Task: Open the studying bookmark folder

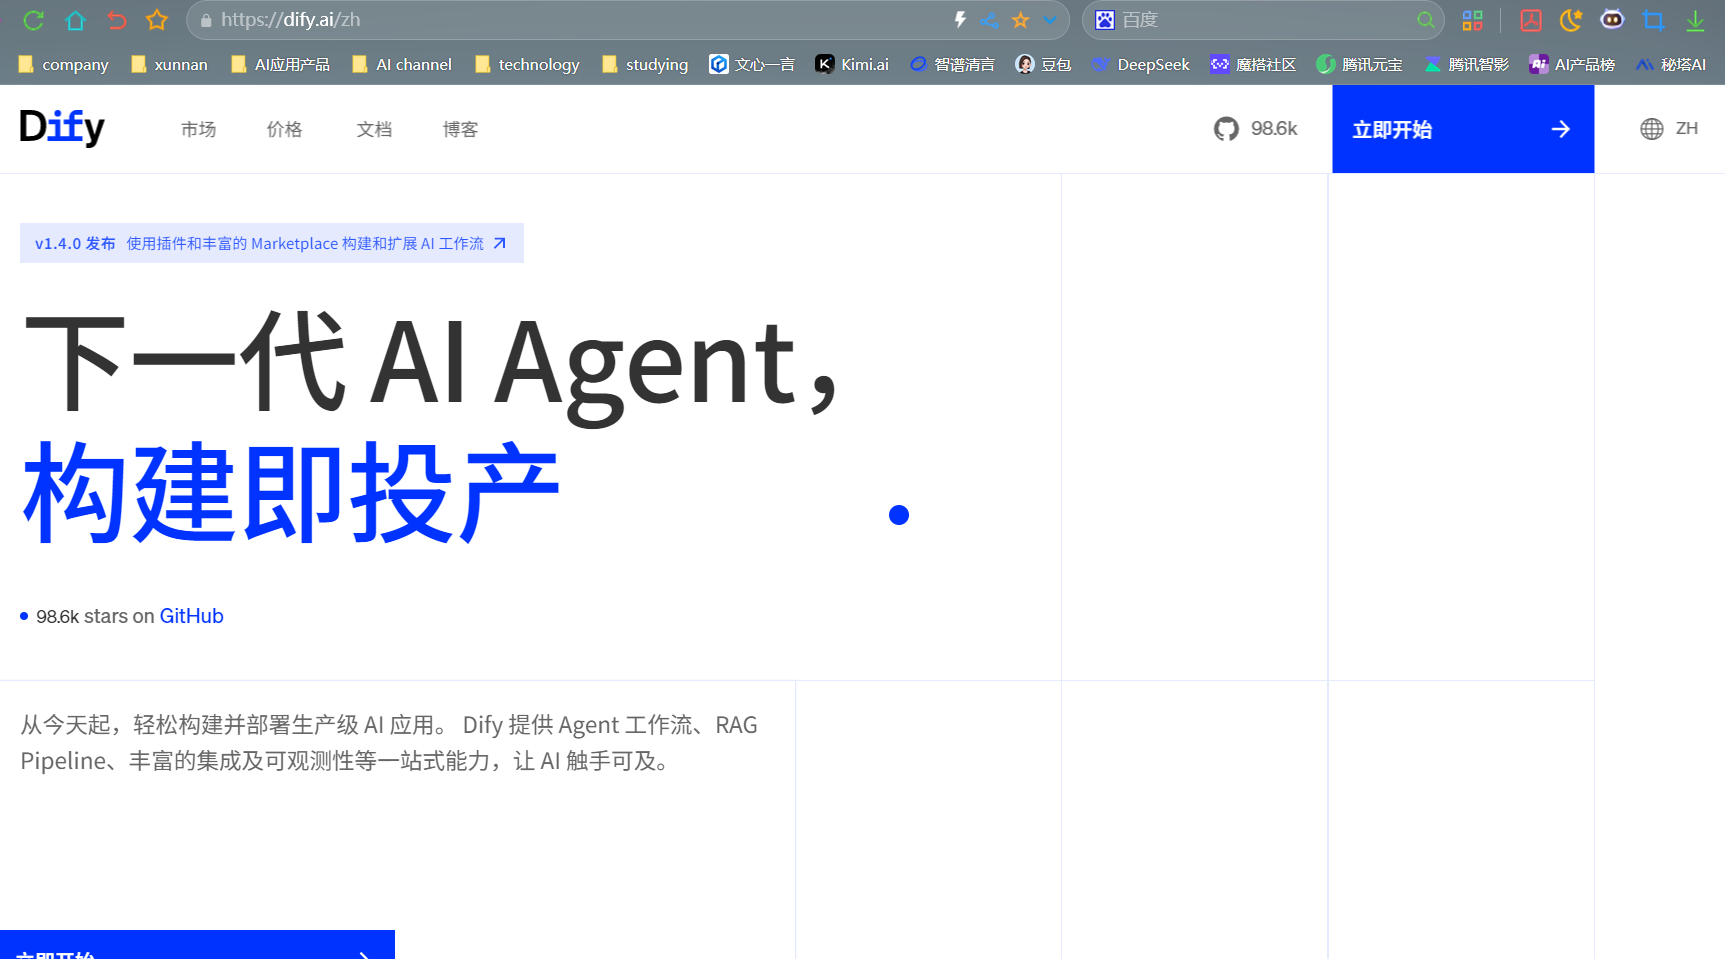Action: [645, 64]
